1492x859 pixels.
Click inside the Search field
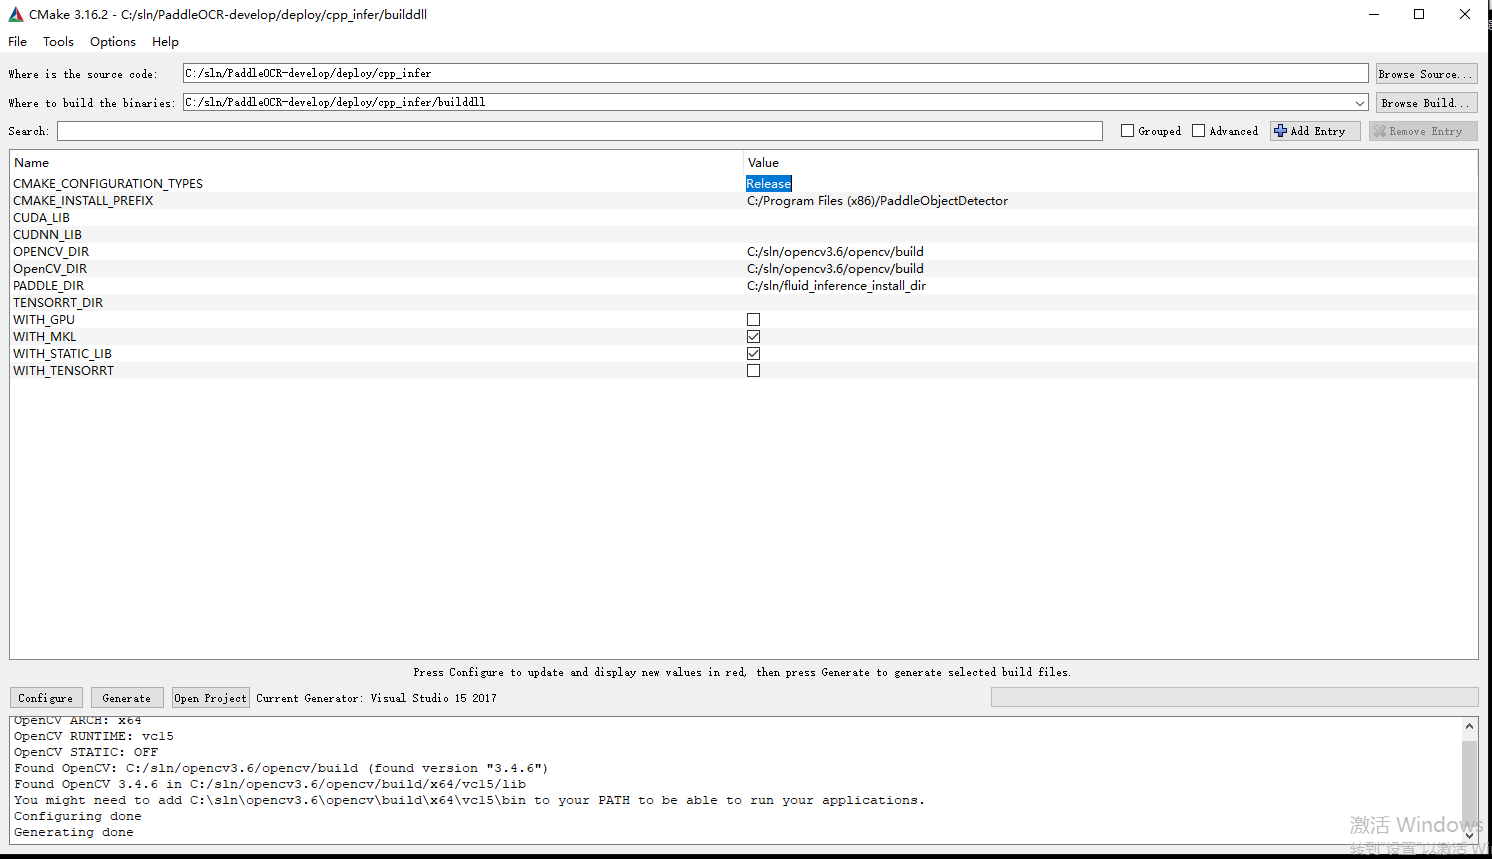point(578,130)
